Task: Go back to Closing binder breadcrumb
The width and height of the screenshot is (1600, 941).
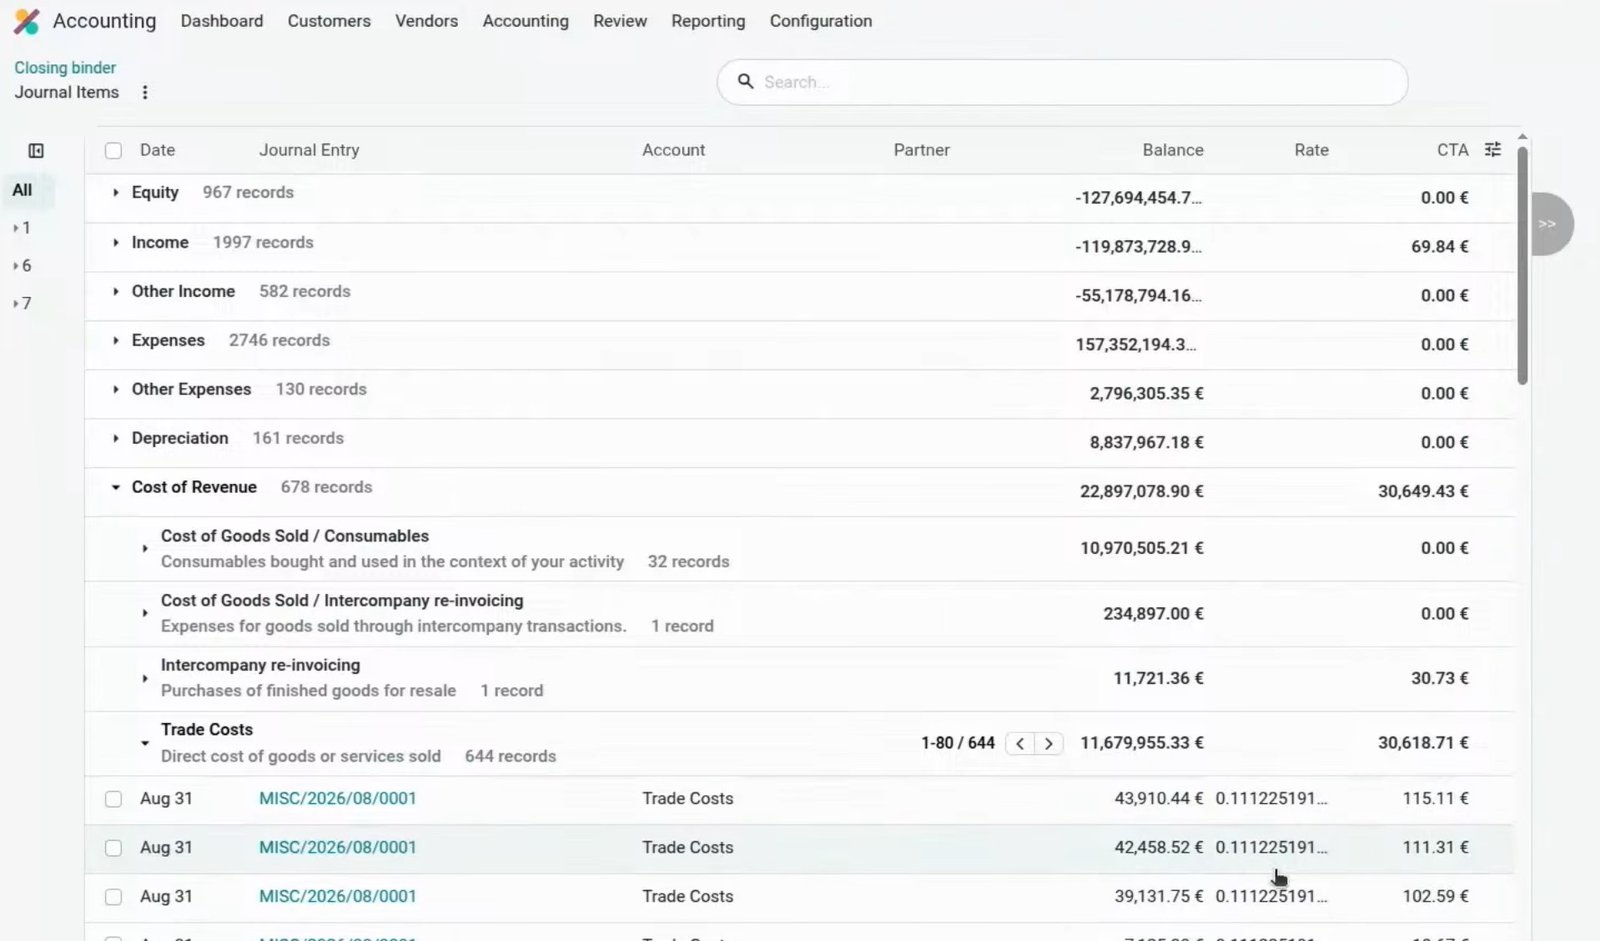Action: point(65,67)
